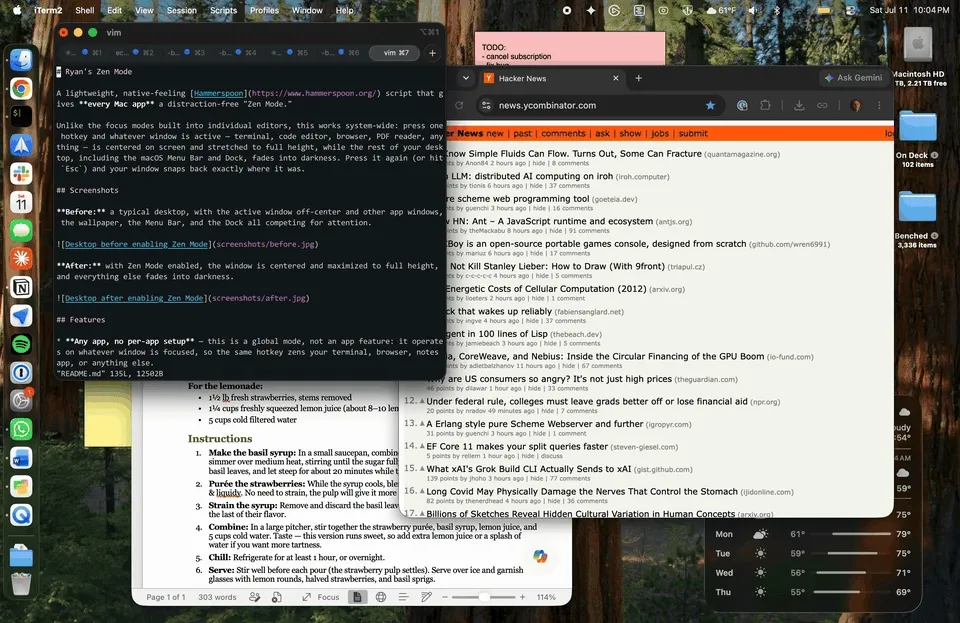Viewport: 960px width, 623px height.
Task: Upvote the 'Long Covid' story arrow
Action: coord(422,491)
